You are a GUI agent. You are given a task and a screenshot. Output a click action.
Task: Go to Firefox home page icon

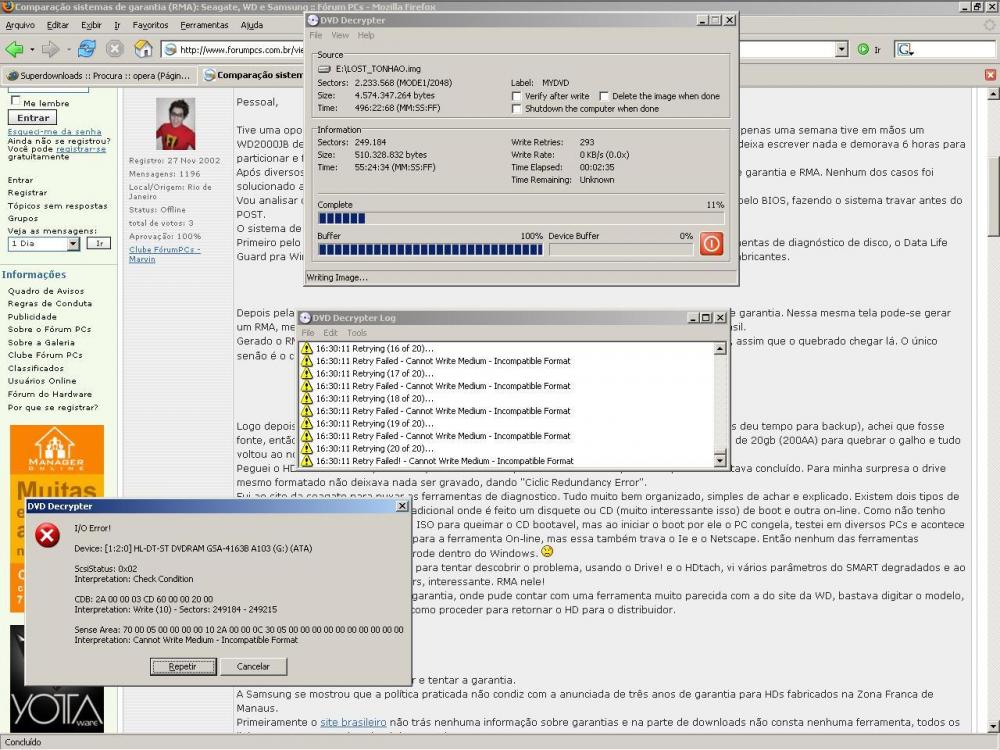point(143,49)
